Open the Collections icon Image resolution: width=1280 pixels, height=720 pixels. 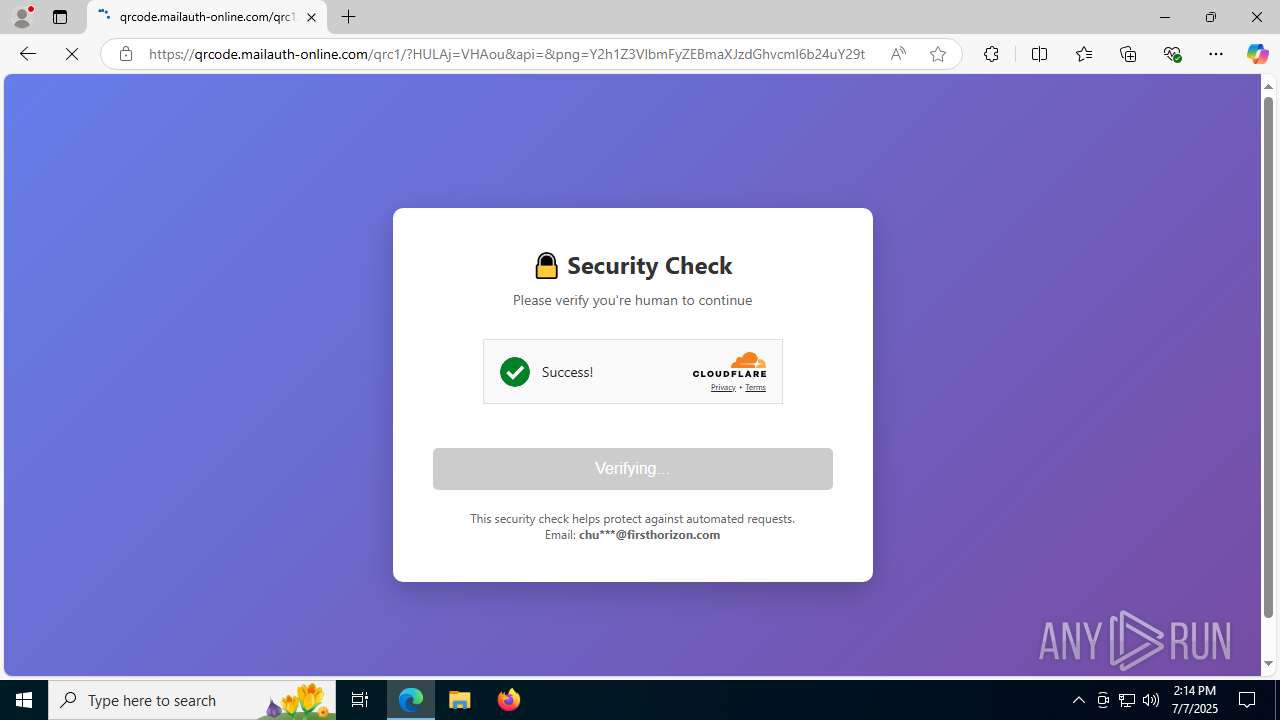click(1128, 54)
